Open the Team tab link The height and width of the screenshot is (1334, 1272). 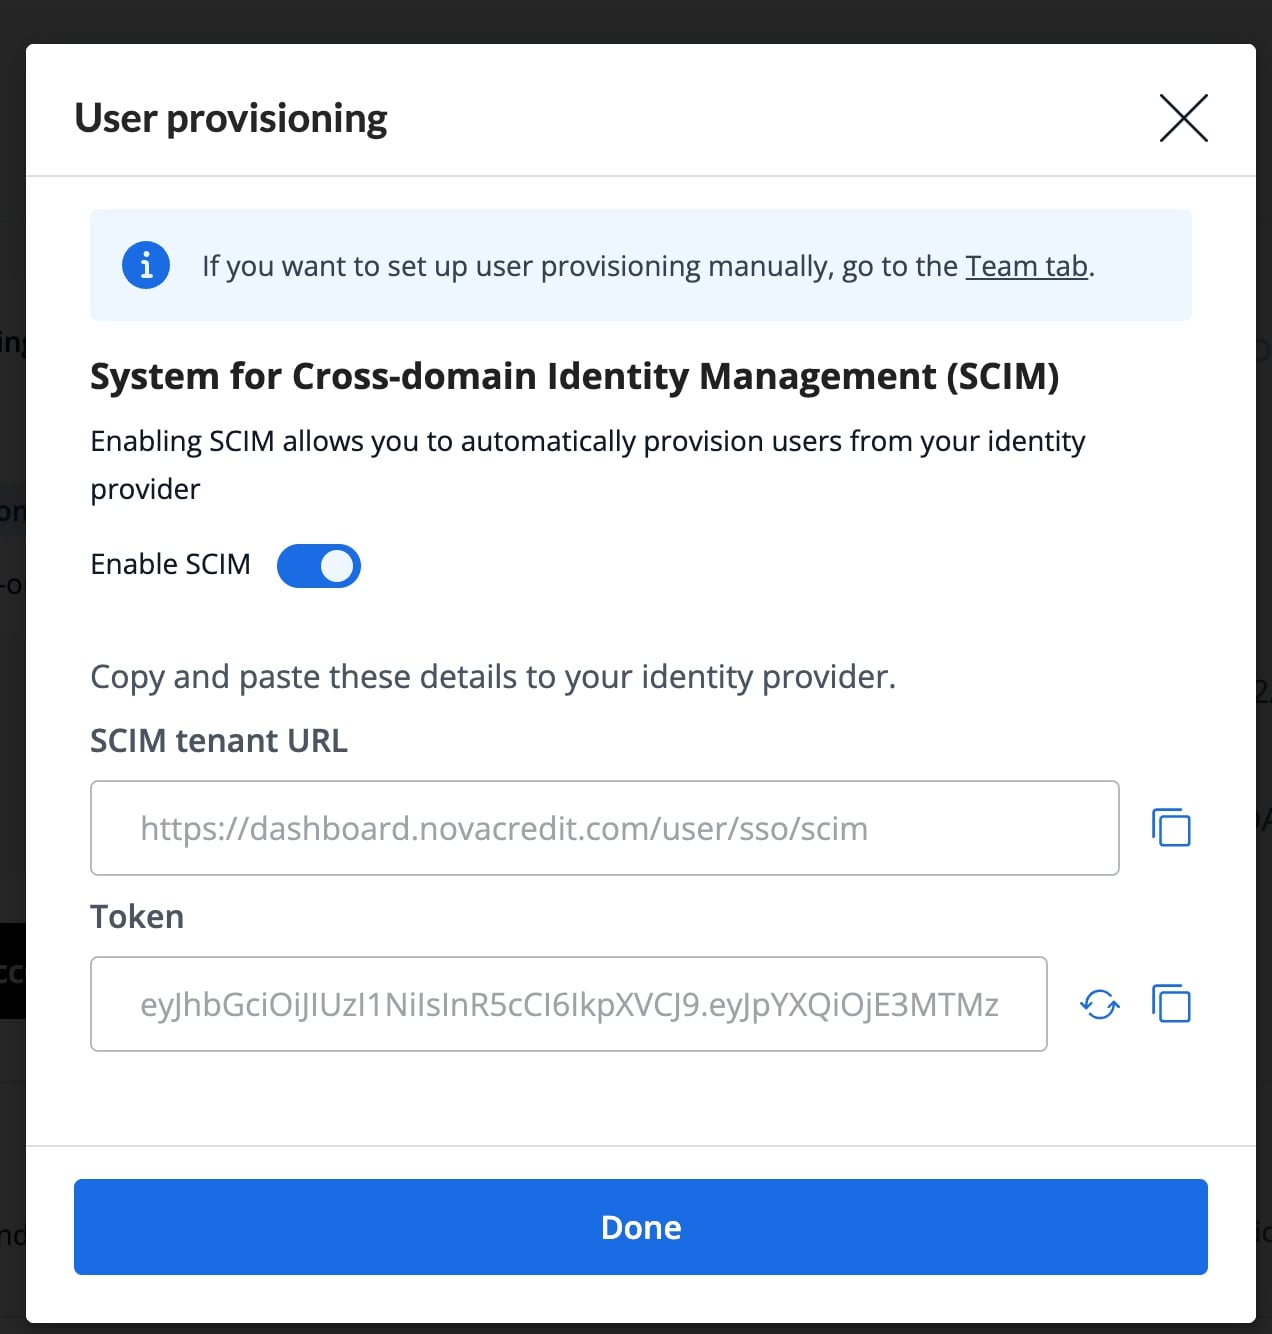pos(1026,266)
